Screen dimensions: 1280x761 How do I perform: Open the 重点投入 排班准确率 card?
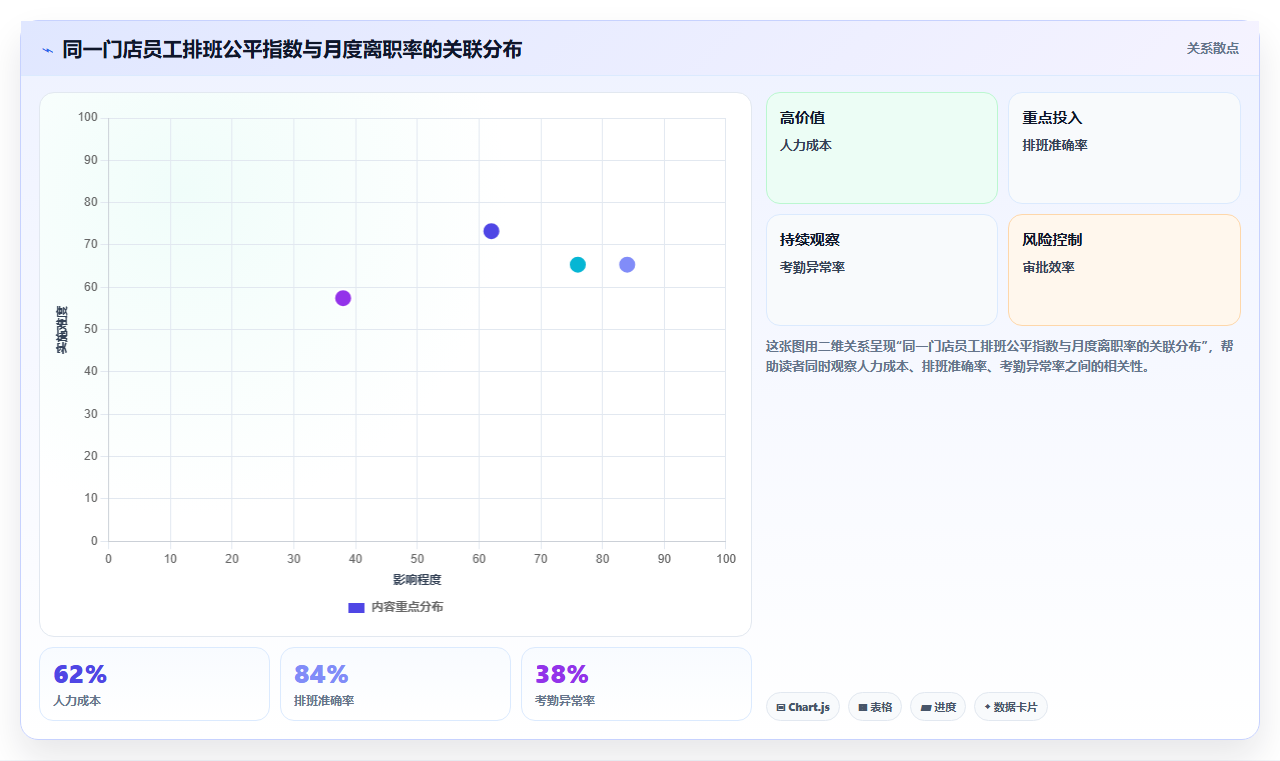click(1124, 148)
